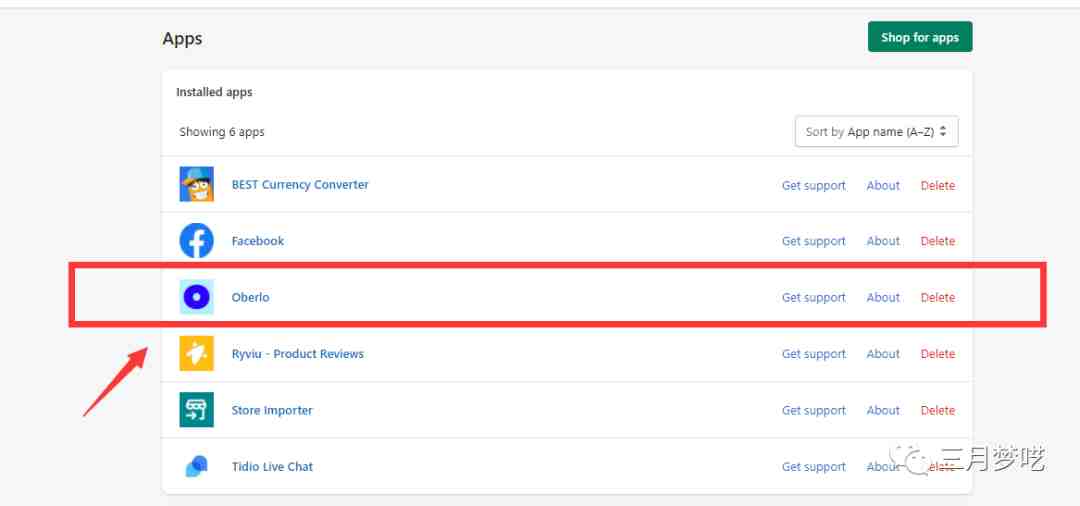
Task: Click the Store Importer app icon
Action: [196, 410]
